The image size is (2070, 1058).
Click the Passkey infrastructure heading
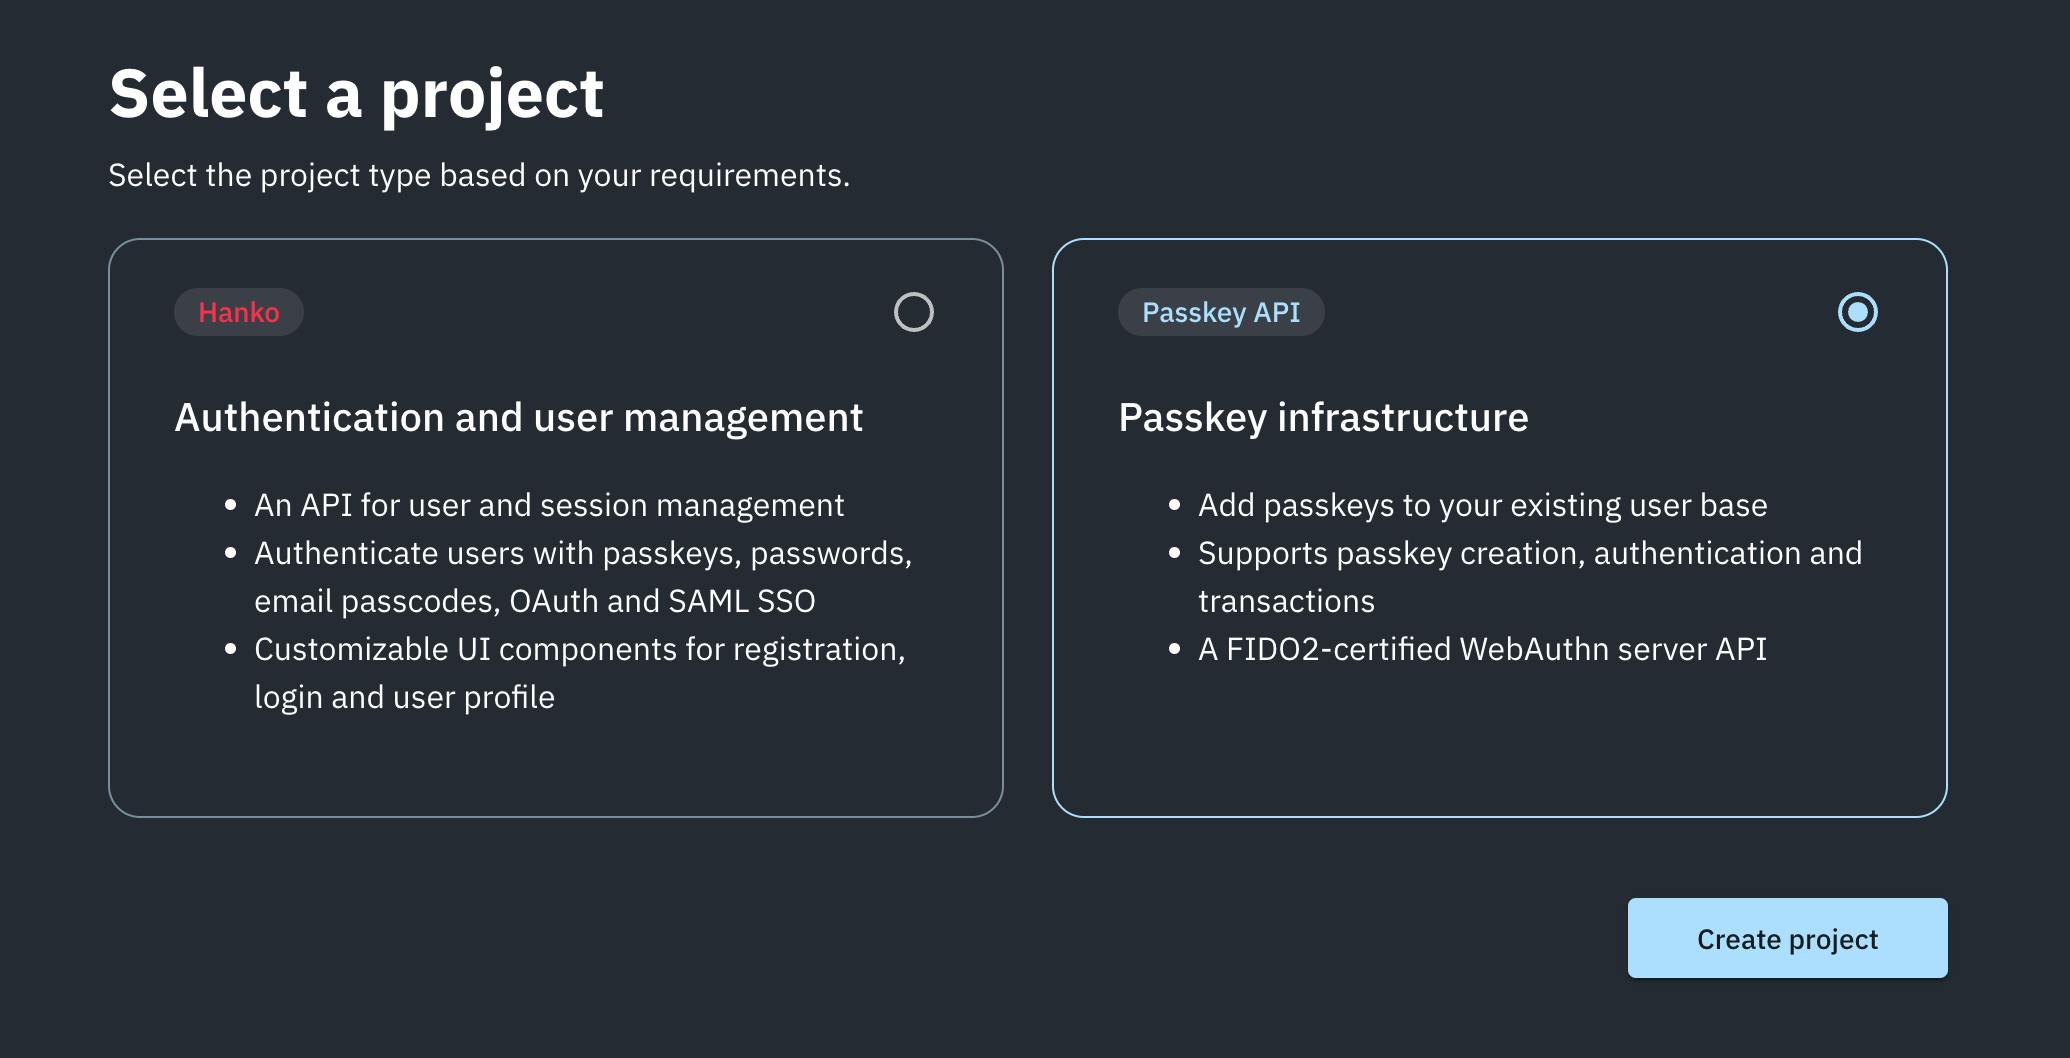[1324, 418]
